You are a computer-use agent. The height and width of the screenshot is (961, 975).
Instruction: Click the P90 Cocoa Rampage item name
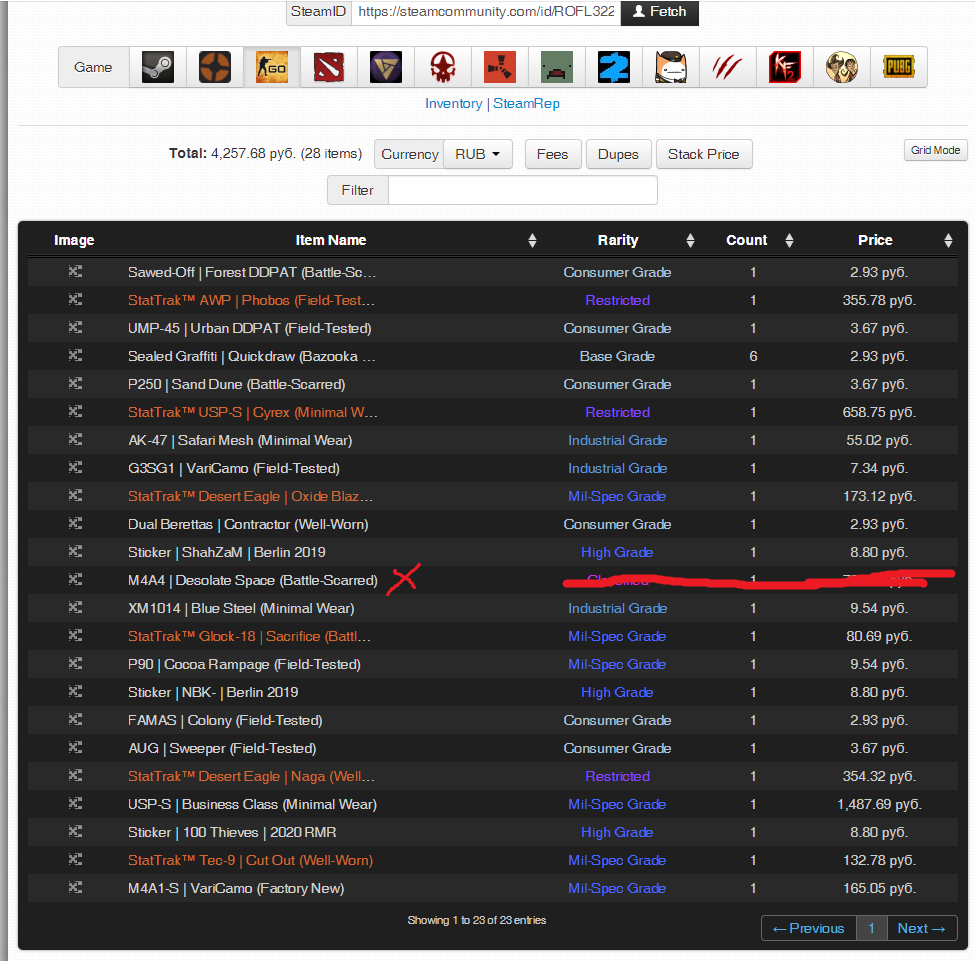pyautogui.click(x=244, y=664)
